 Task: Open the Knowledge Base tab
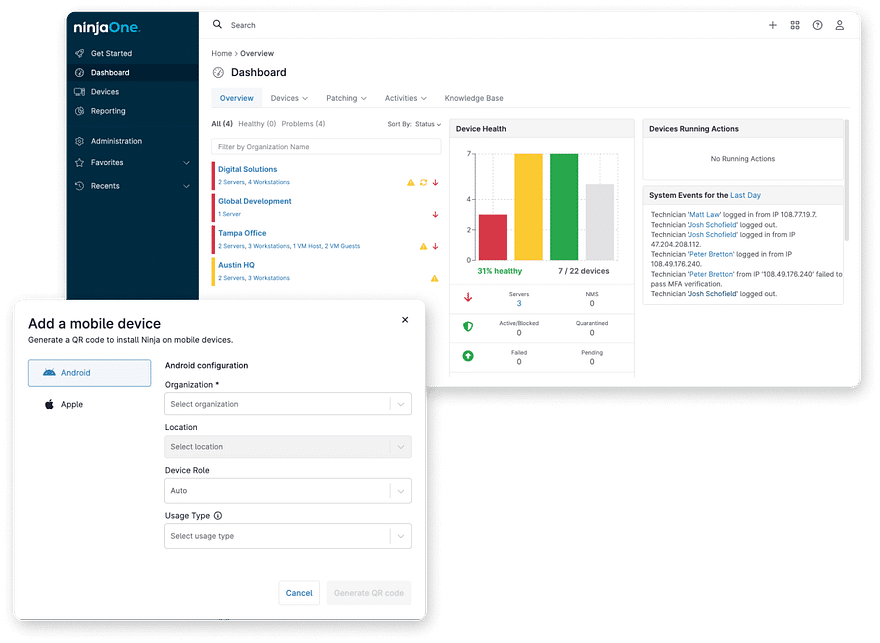coord(474,98)
